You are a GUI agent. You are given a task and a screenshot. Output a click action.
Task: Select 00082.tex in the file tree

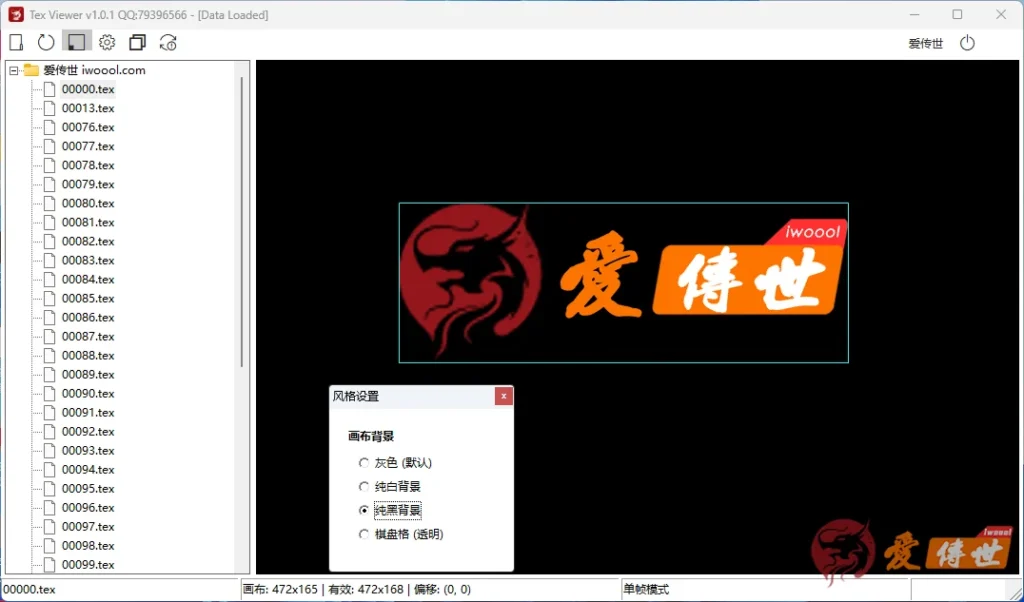click(x=88, y=241)
